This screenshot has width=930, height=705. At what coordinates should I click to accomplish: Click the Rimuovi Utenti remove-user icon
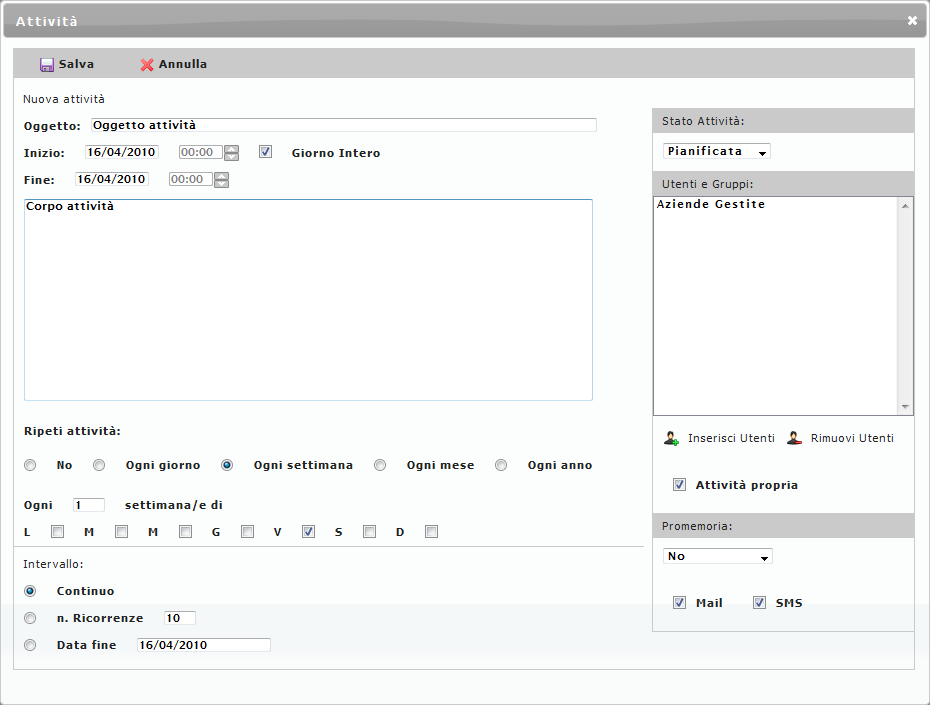[x=794, y=439]
